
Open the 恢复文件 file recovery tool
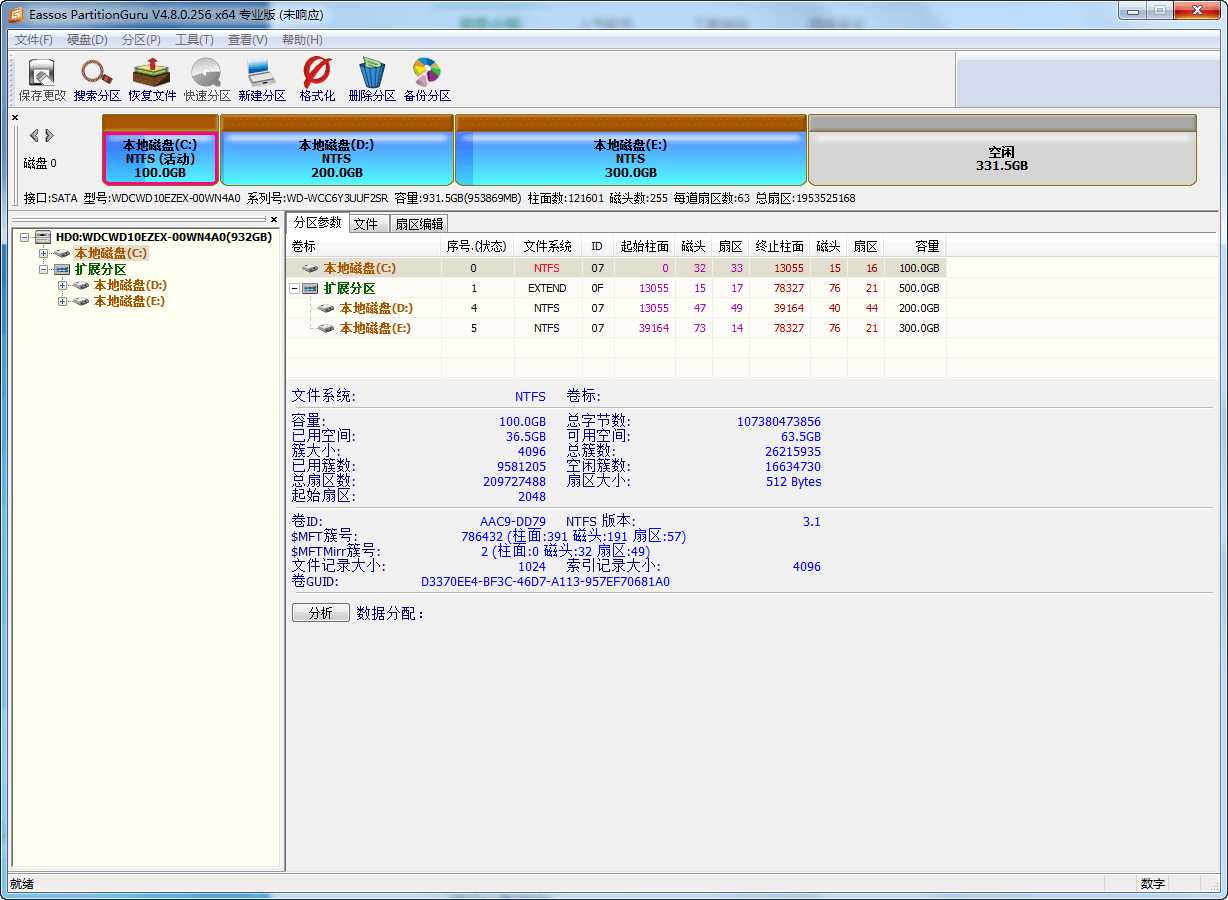[151, 78]
